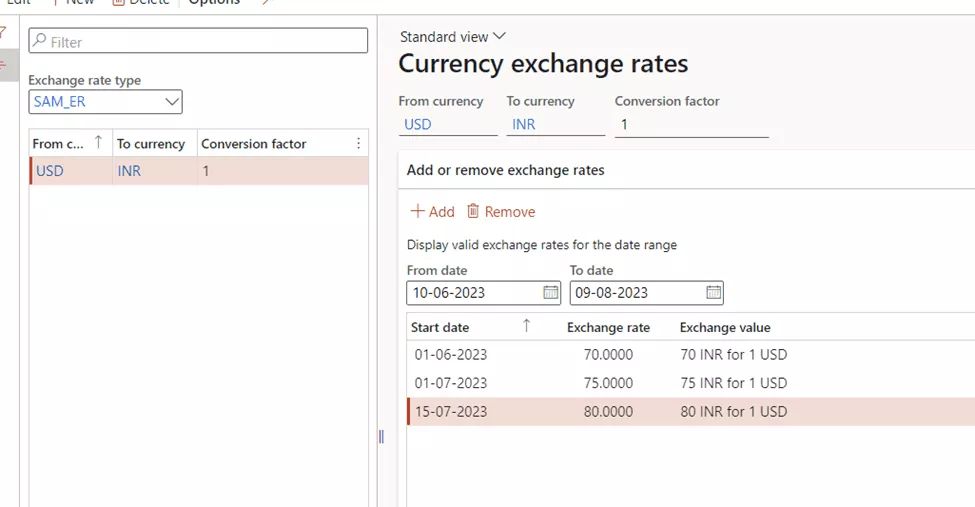Open the Exchange rate type dropdown SAM_ER
This screenshot has width=975, height=507.
(105, 102)
